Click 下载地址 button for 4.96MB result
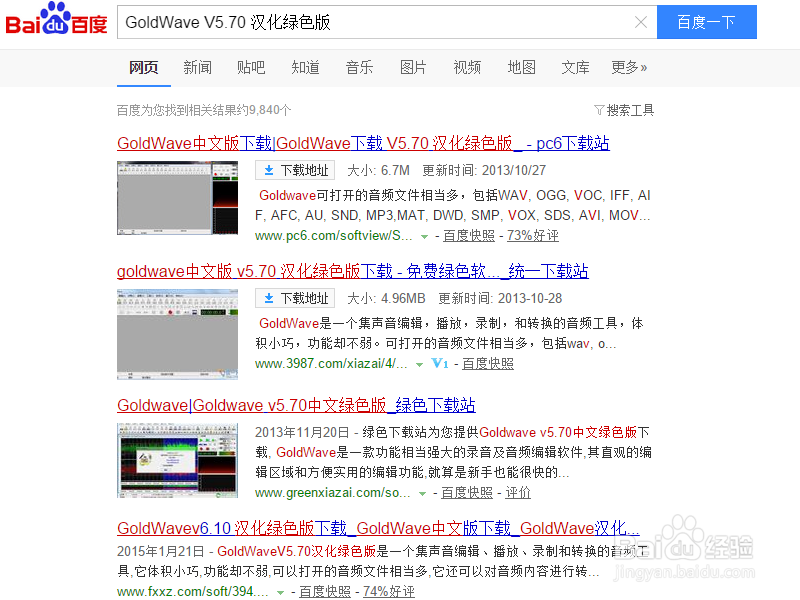This screenshot has width=800, height=600. 295,298
